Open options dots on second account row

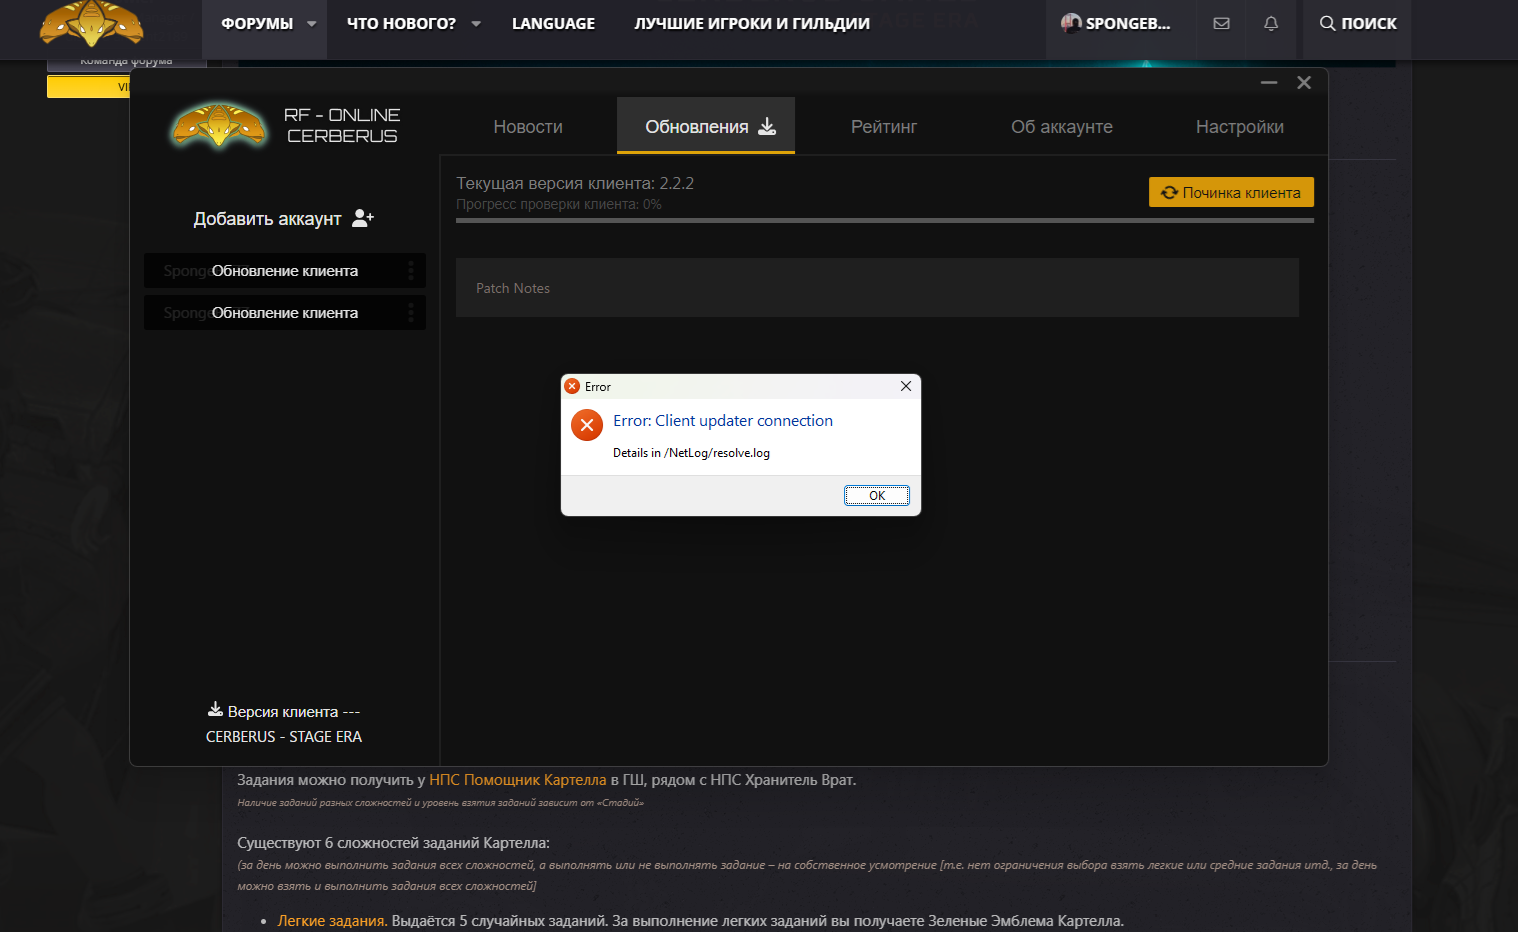[411, 313]
